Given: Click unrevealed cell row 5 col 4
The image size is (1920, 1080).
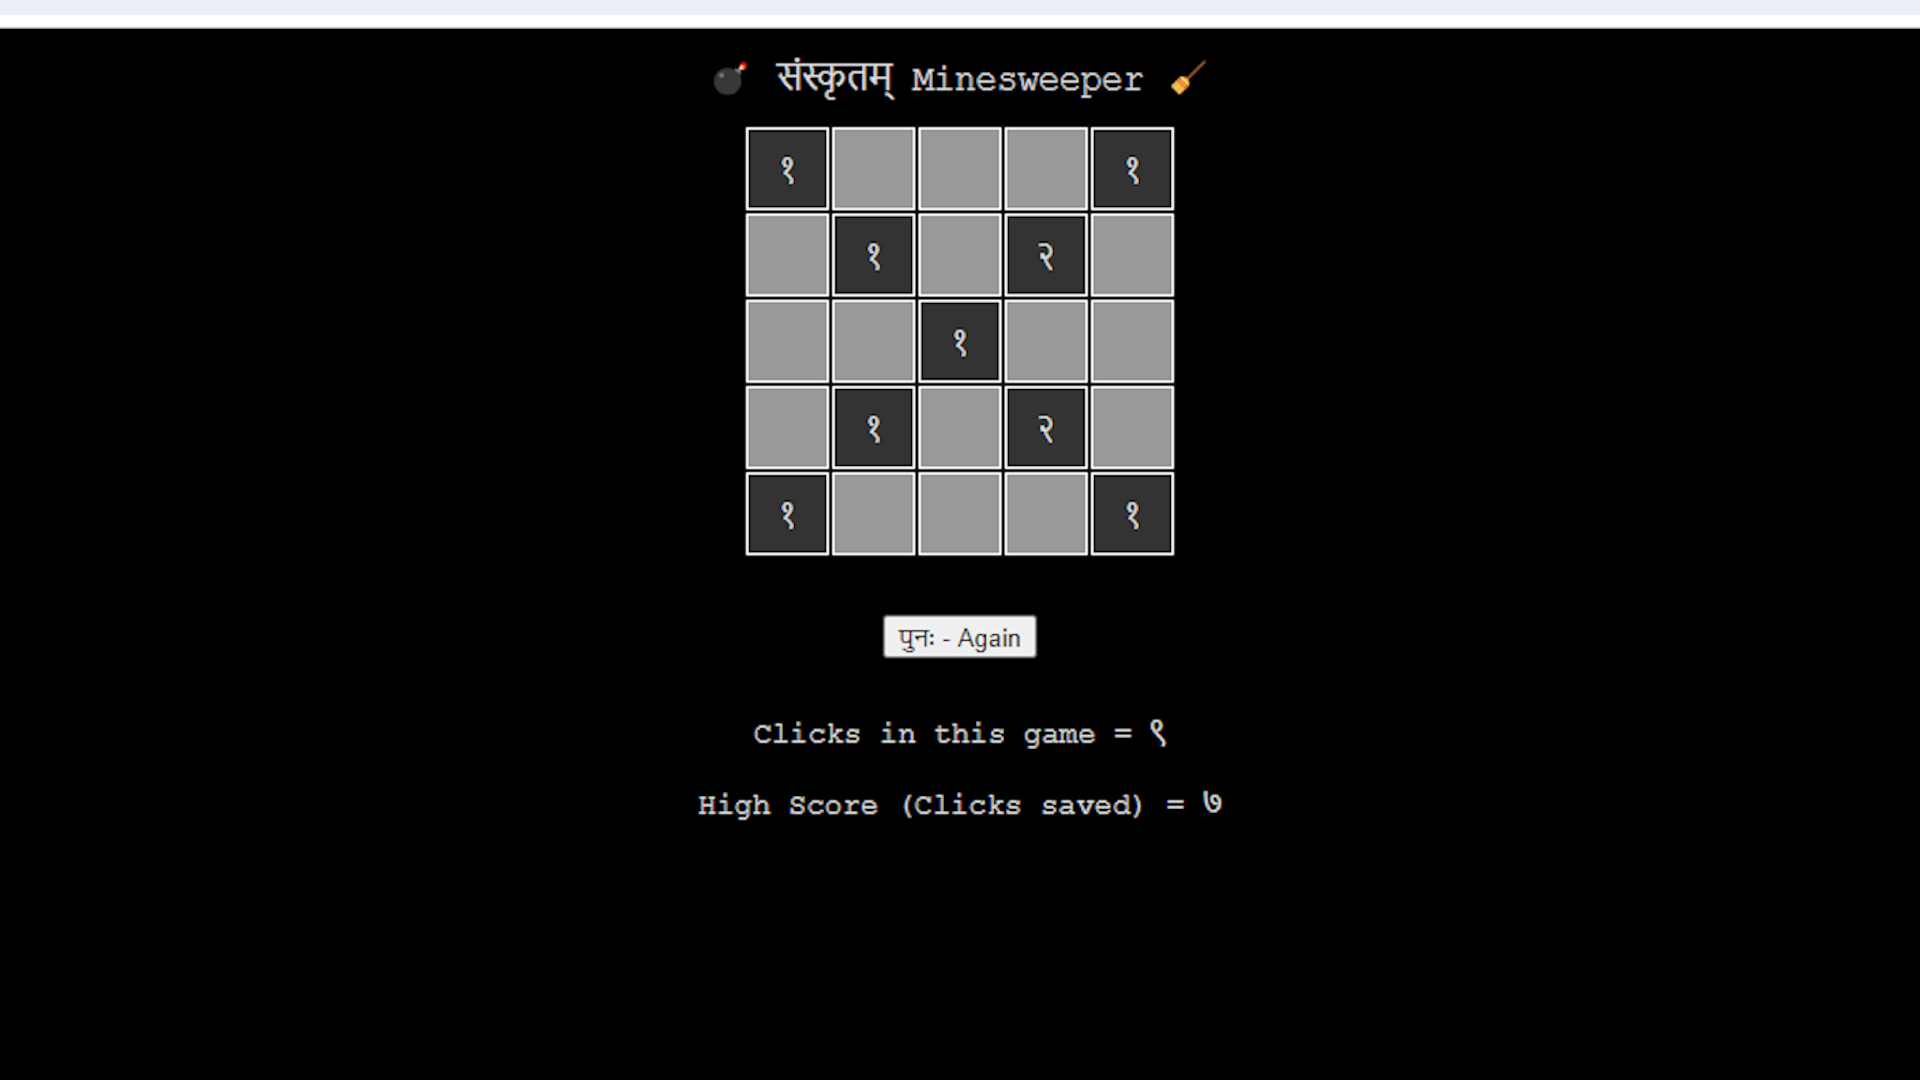Looking at the screenshot, I should (1046, 513).
